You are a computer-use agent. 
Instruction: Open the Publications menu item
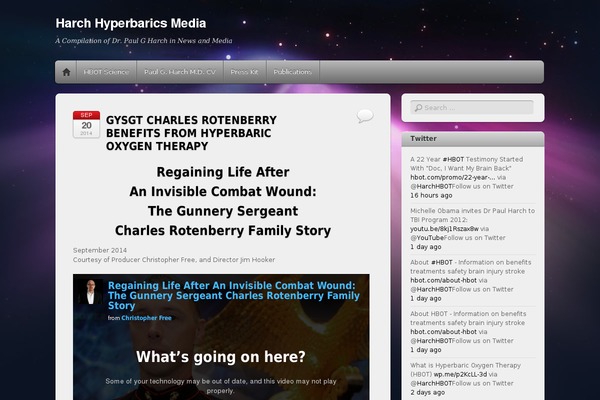[293, 72]
